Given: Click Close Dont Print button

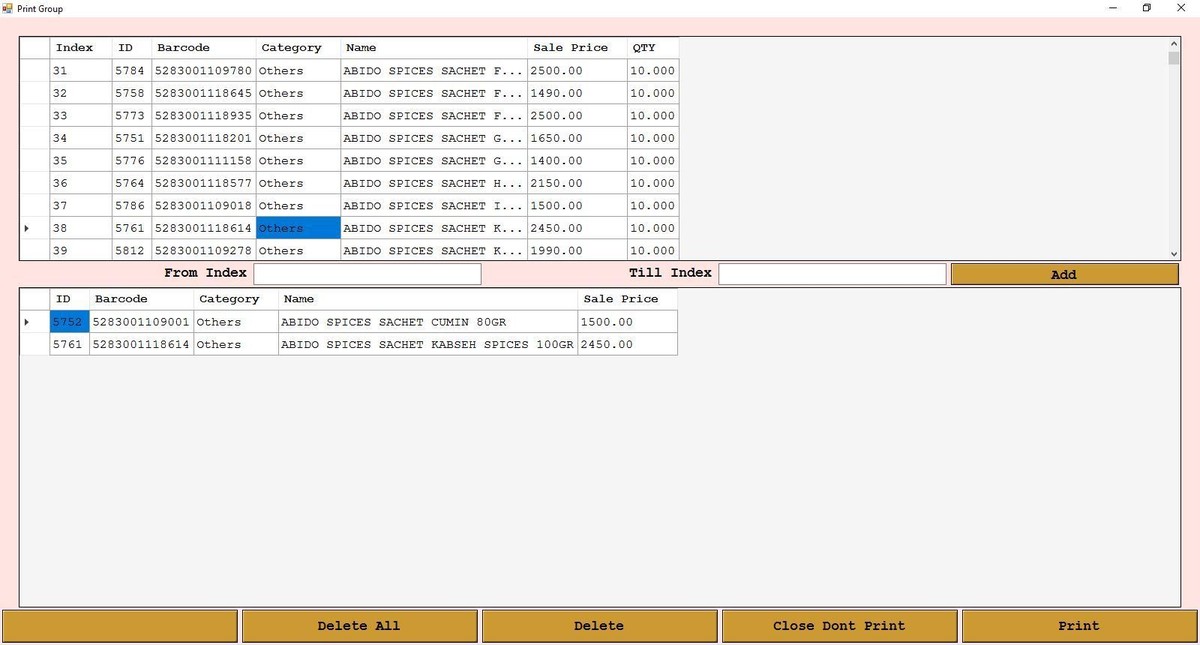Looking at the screenshot, I should click(839, 626).
